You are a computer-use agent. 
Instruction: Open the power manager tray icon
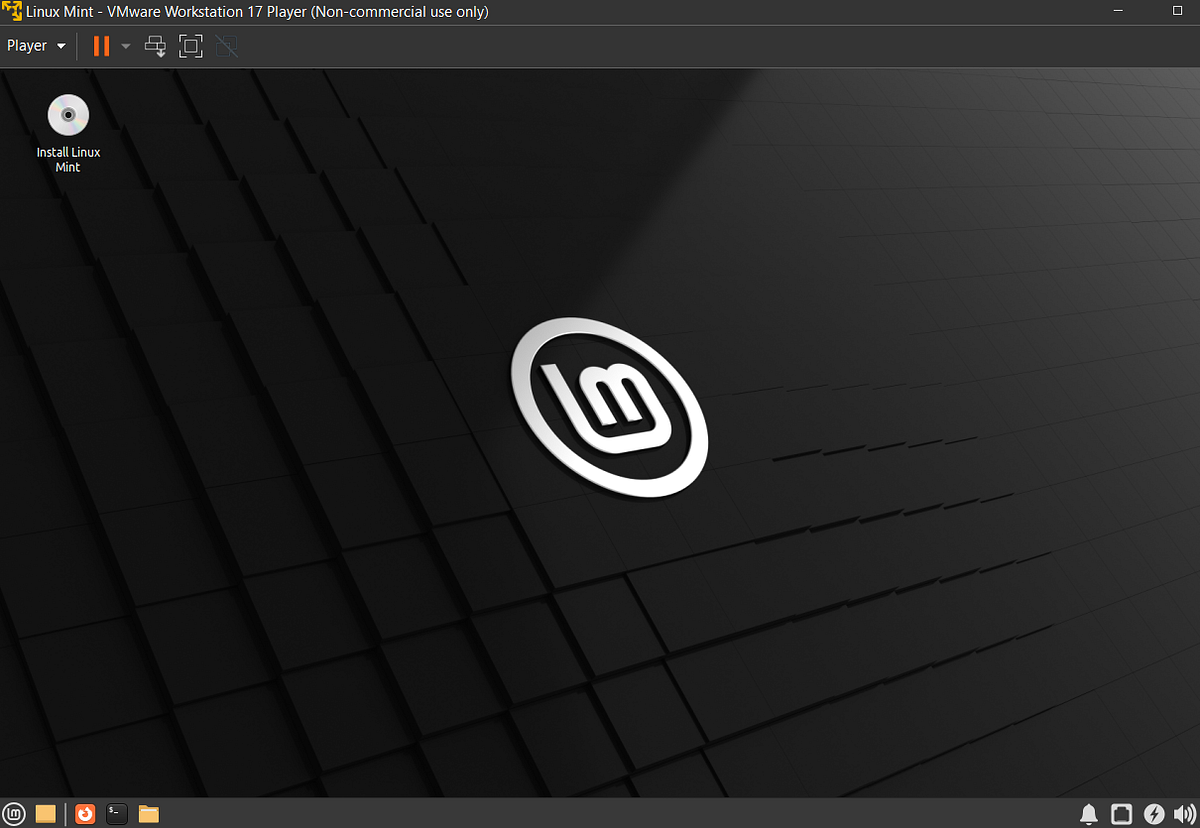click(1154, 813)
